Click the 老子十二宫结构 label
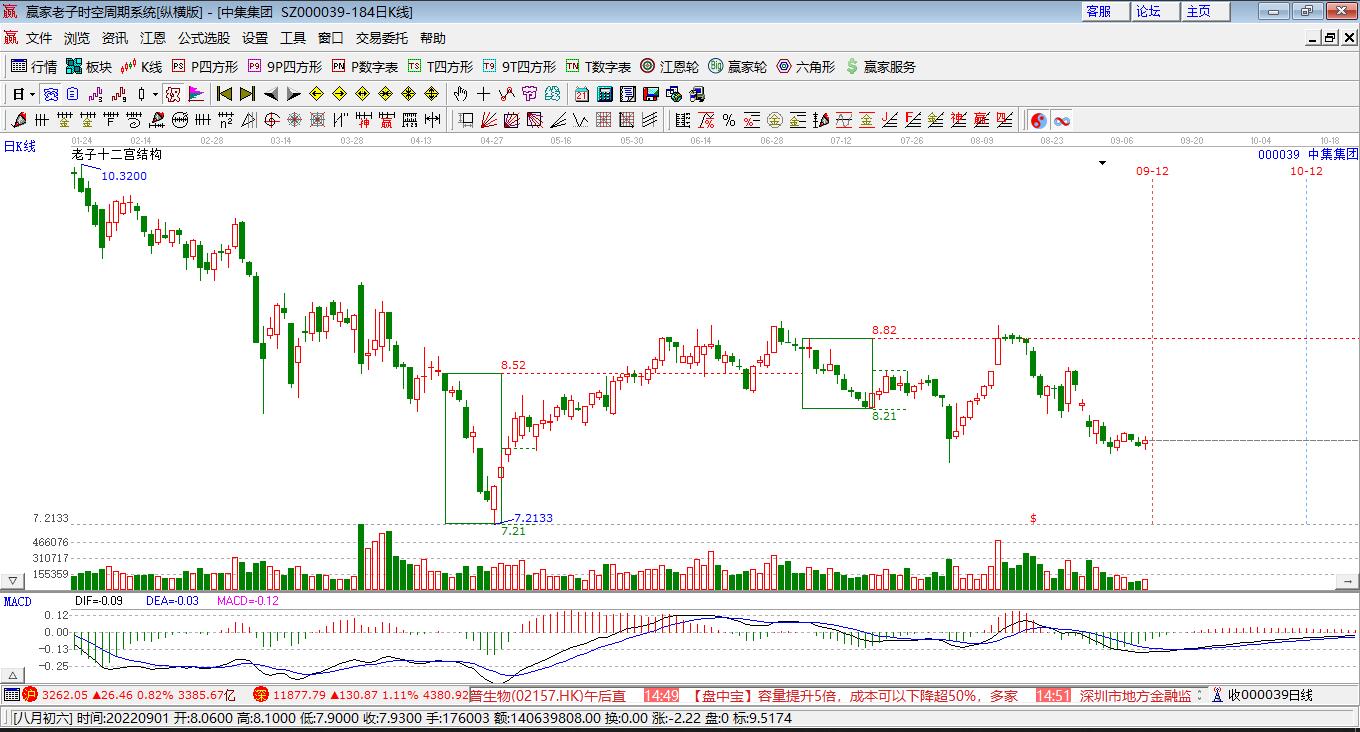 coord(117,155)
